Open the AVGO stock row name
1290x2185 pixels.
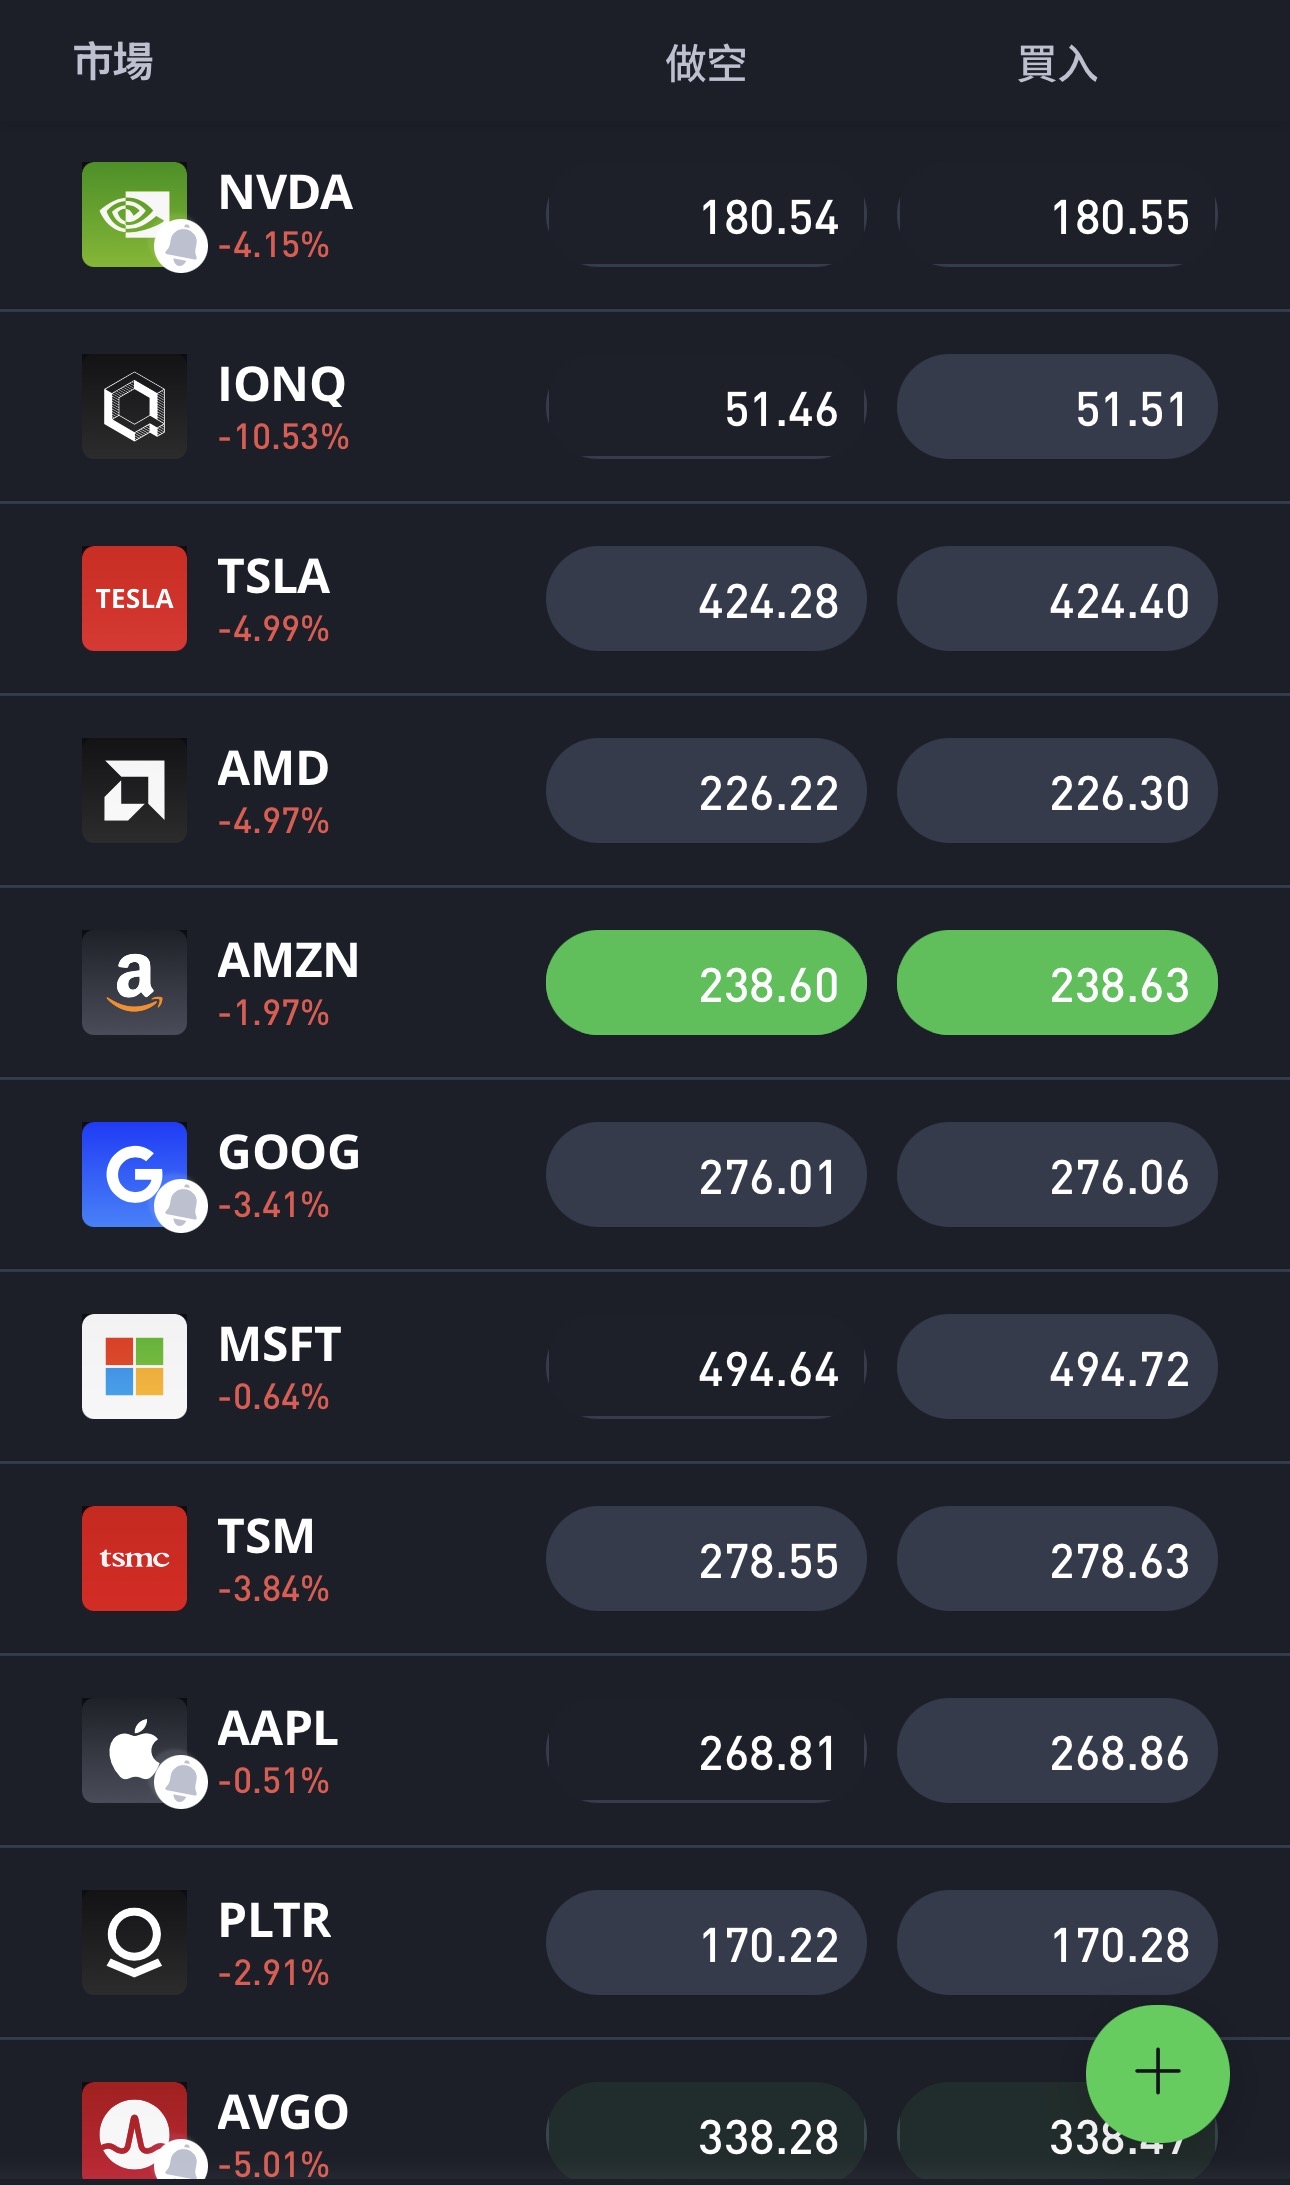(283, 2112)
